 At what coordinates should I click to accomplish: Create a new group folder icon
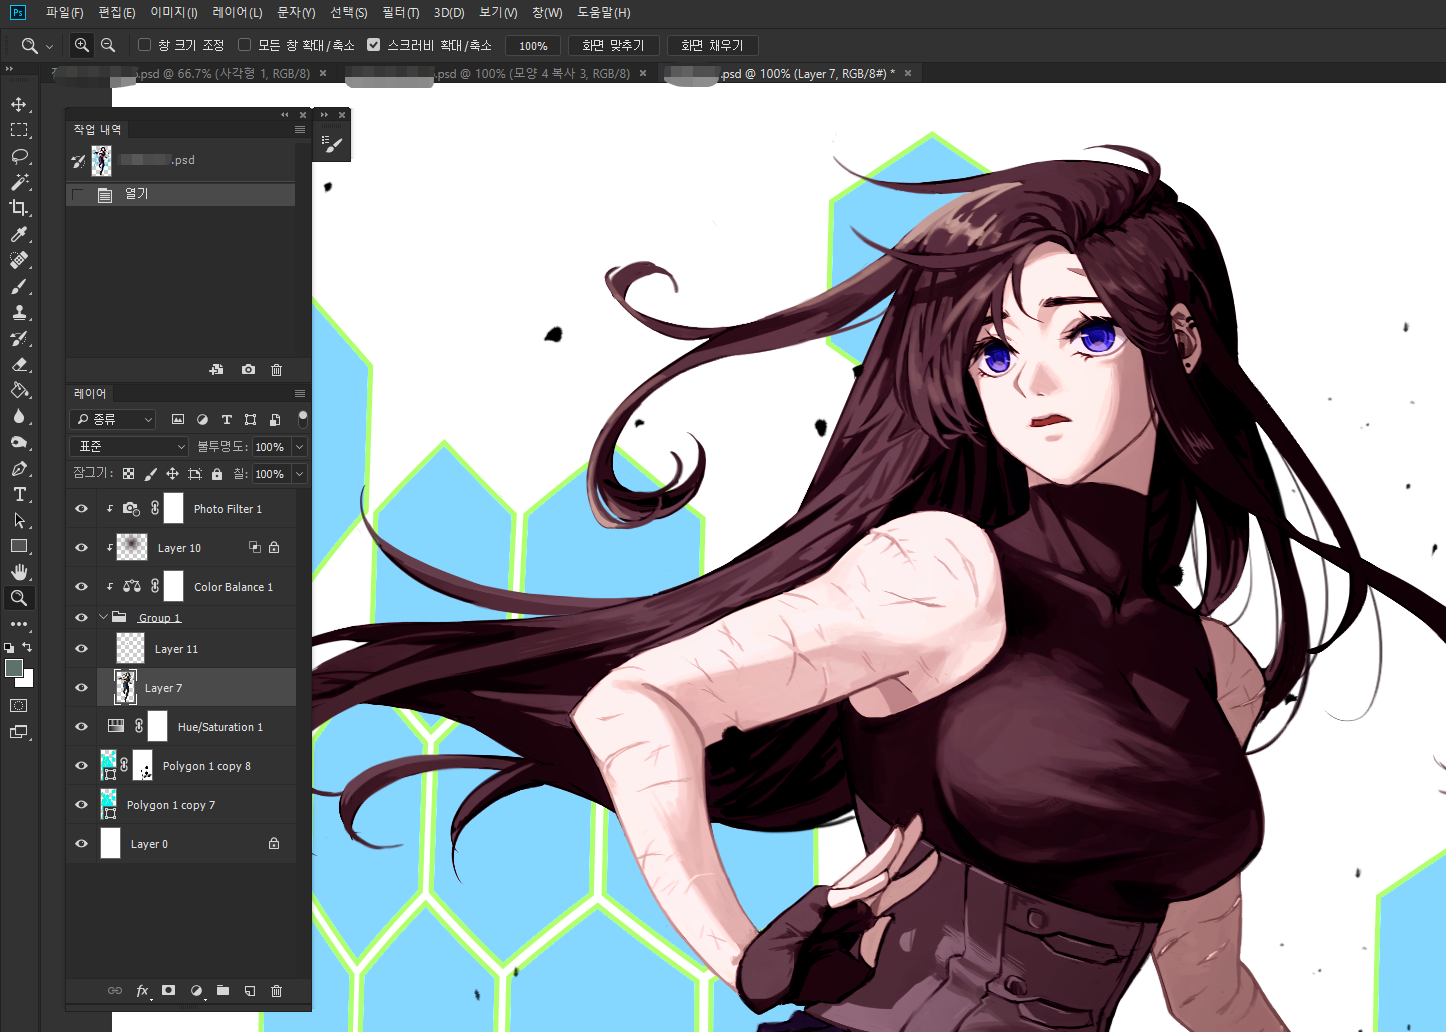click(x=223, y=990)
